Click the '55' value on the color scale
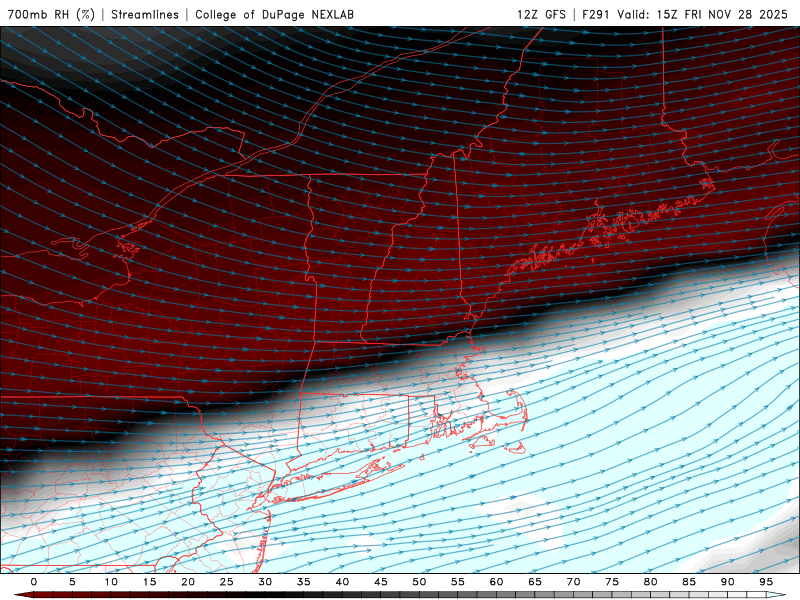Image resolution: width=800 pixels, height=600 pixels. click(458, 582)
